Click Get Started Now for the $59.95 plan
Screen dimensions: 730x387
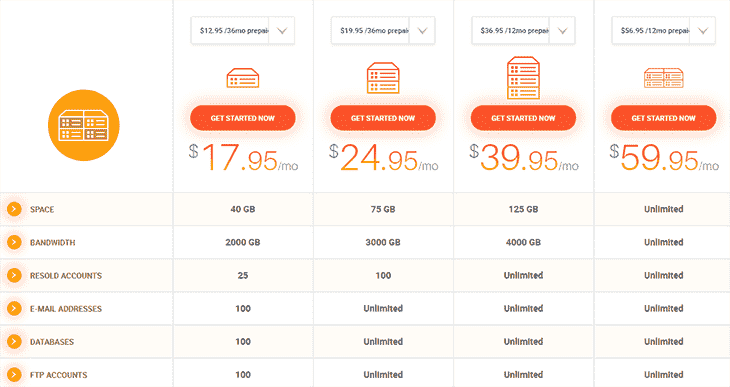click(x=663, y=118)
